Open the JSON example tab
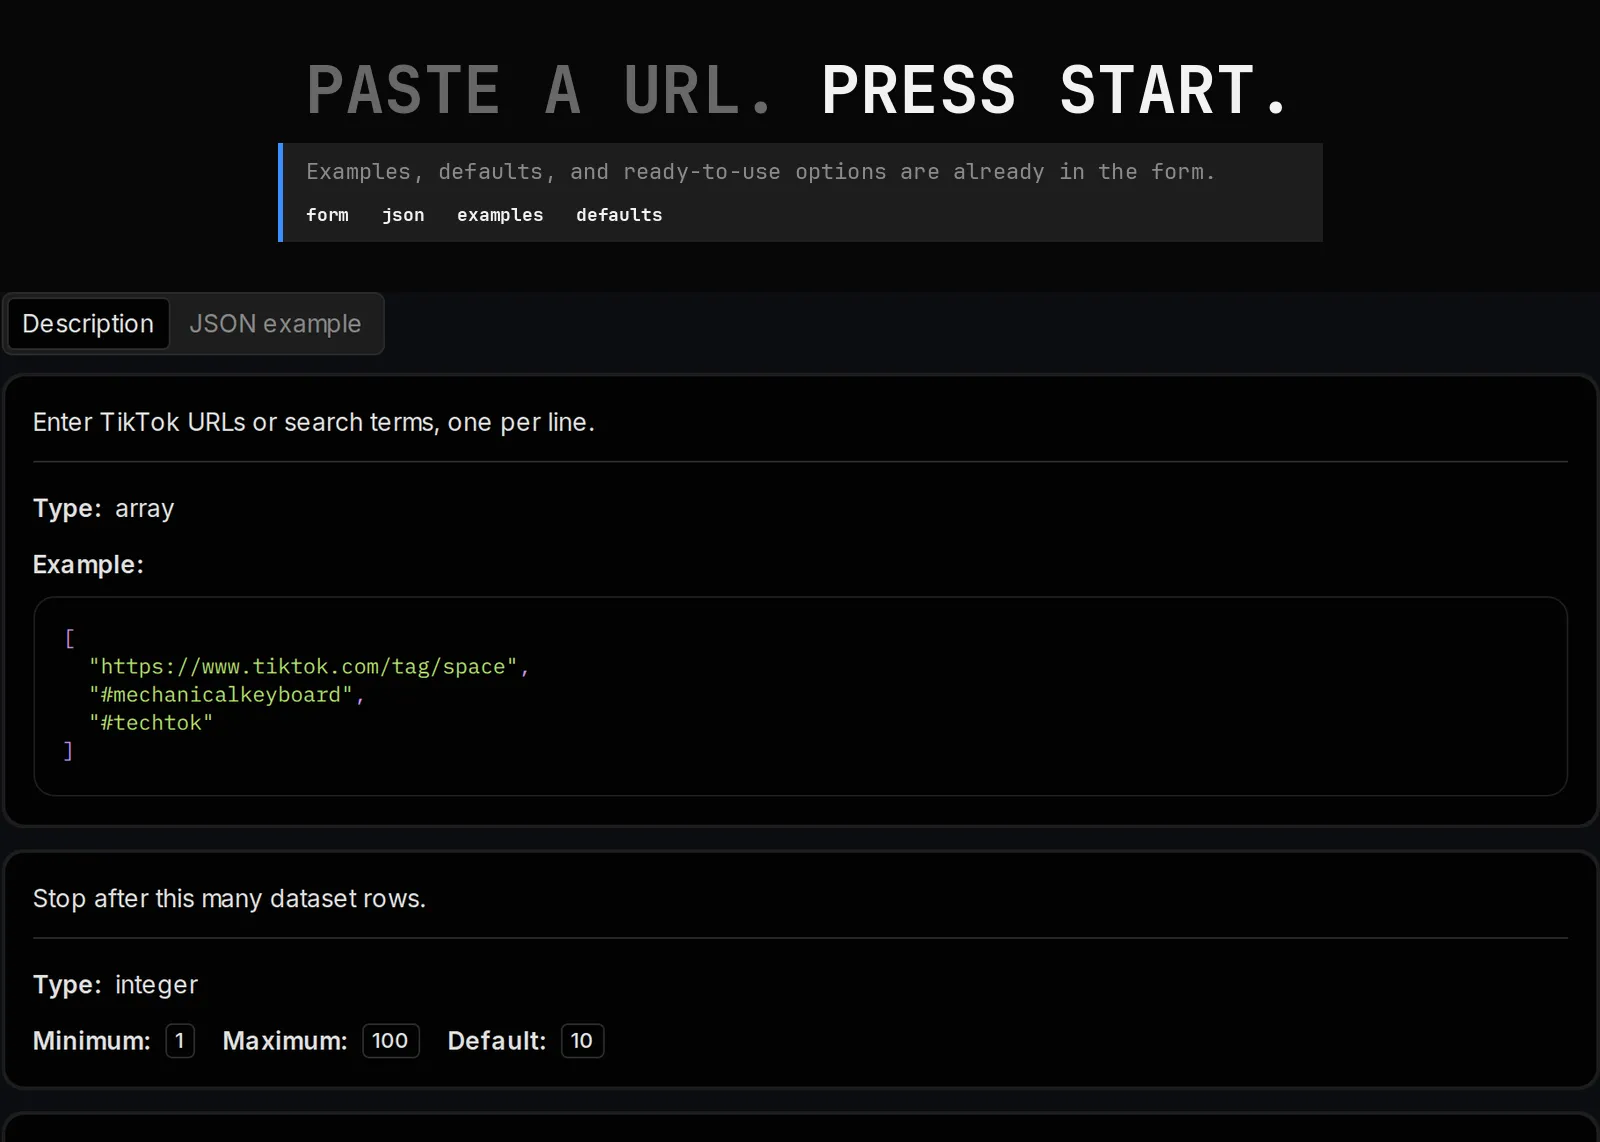The image size is (1600, 1142). tap(275, 324)
